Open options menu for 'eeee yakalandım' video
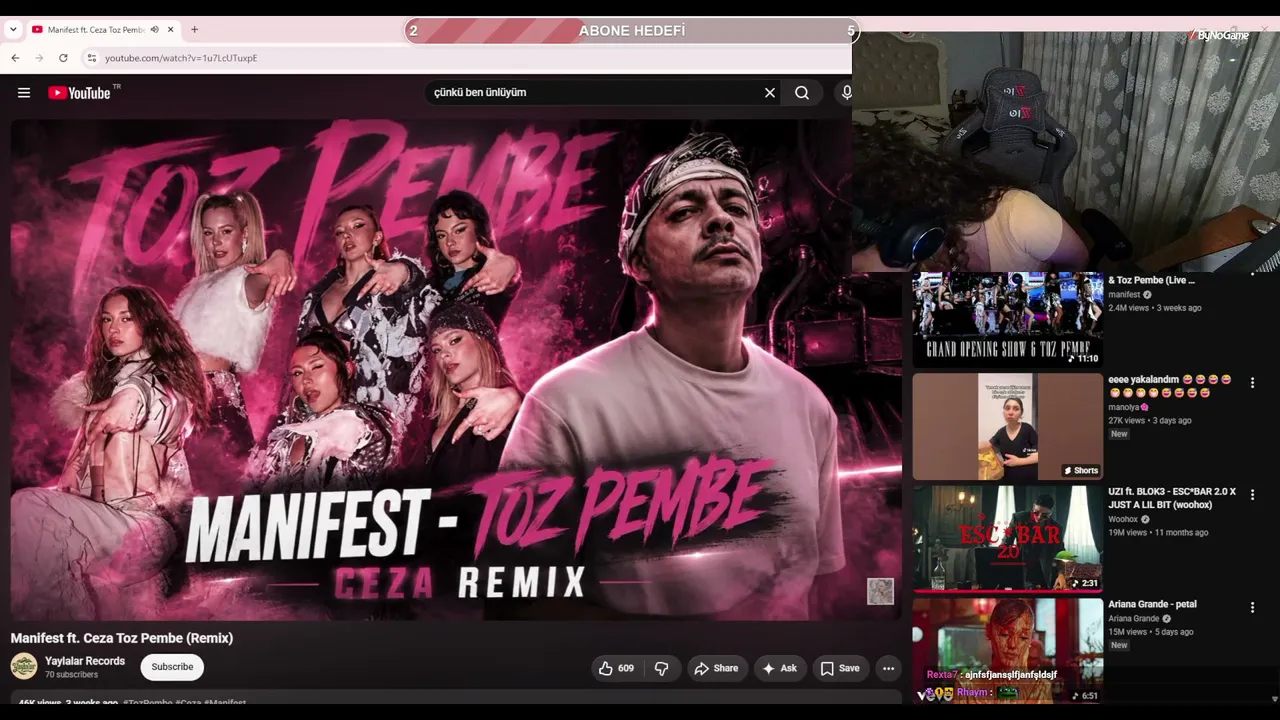 click(x=1252, y=383)
